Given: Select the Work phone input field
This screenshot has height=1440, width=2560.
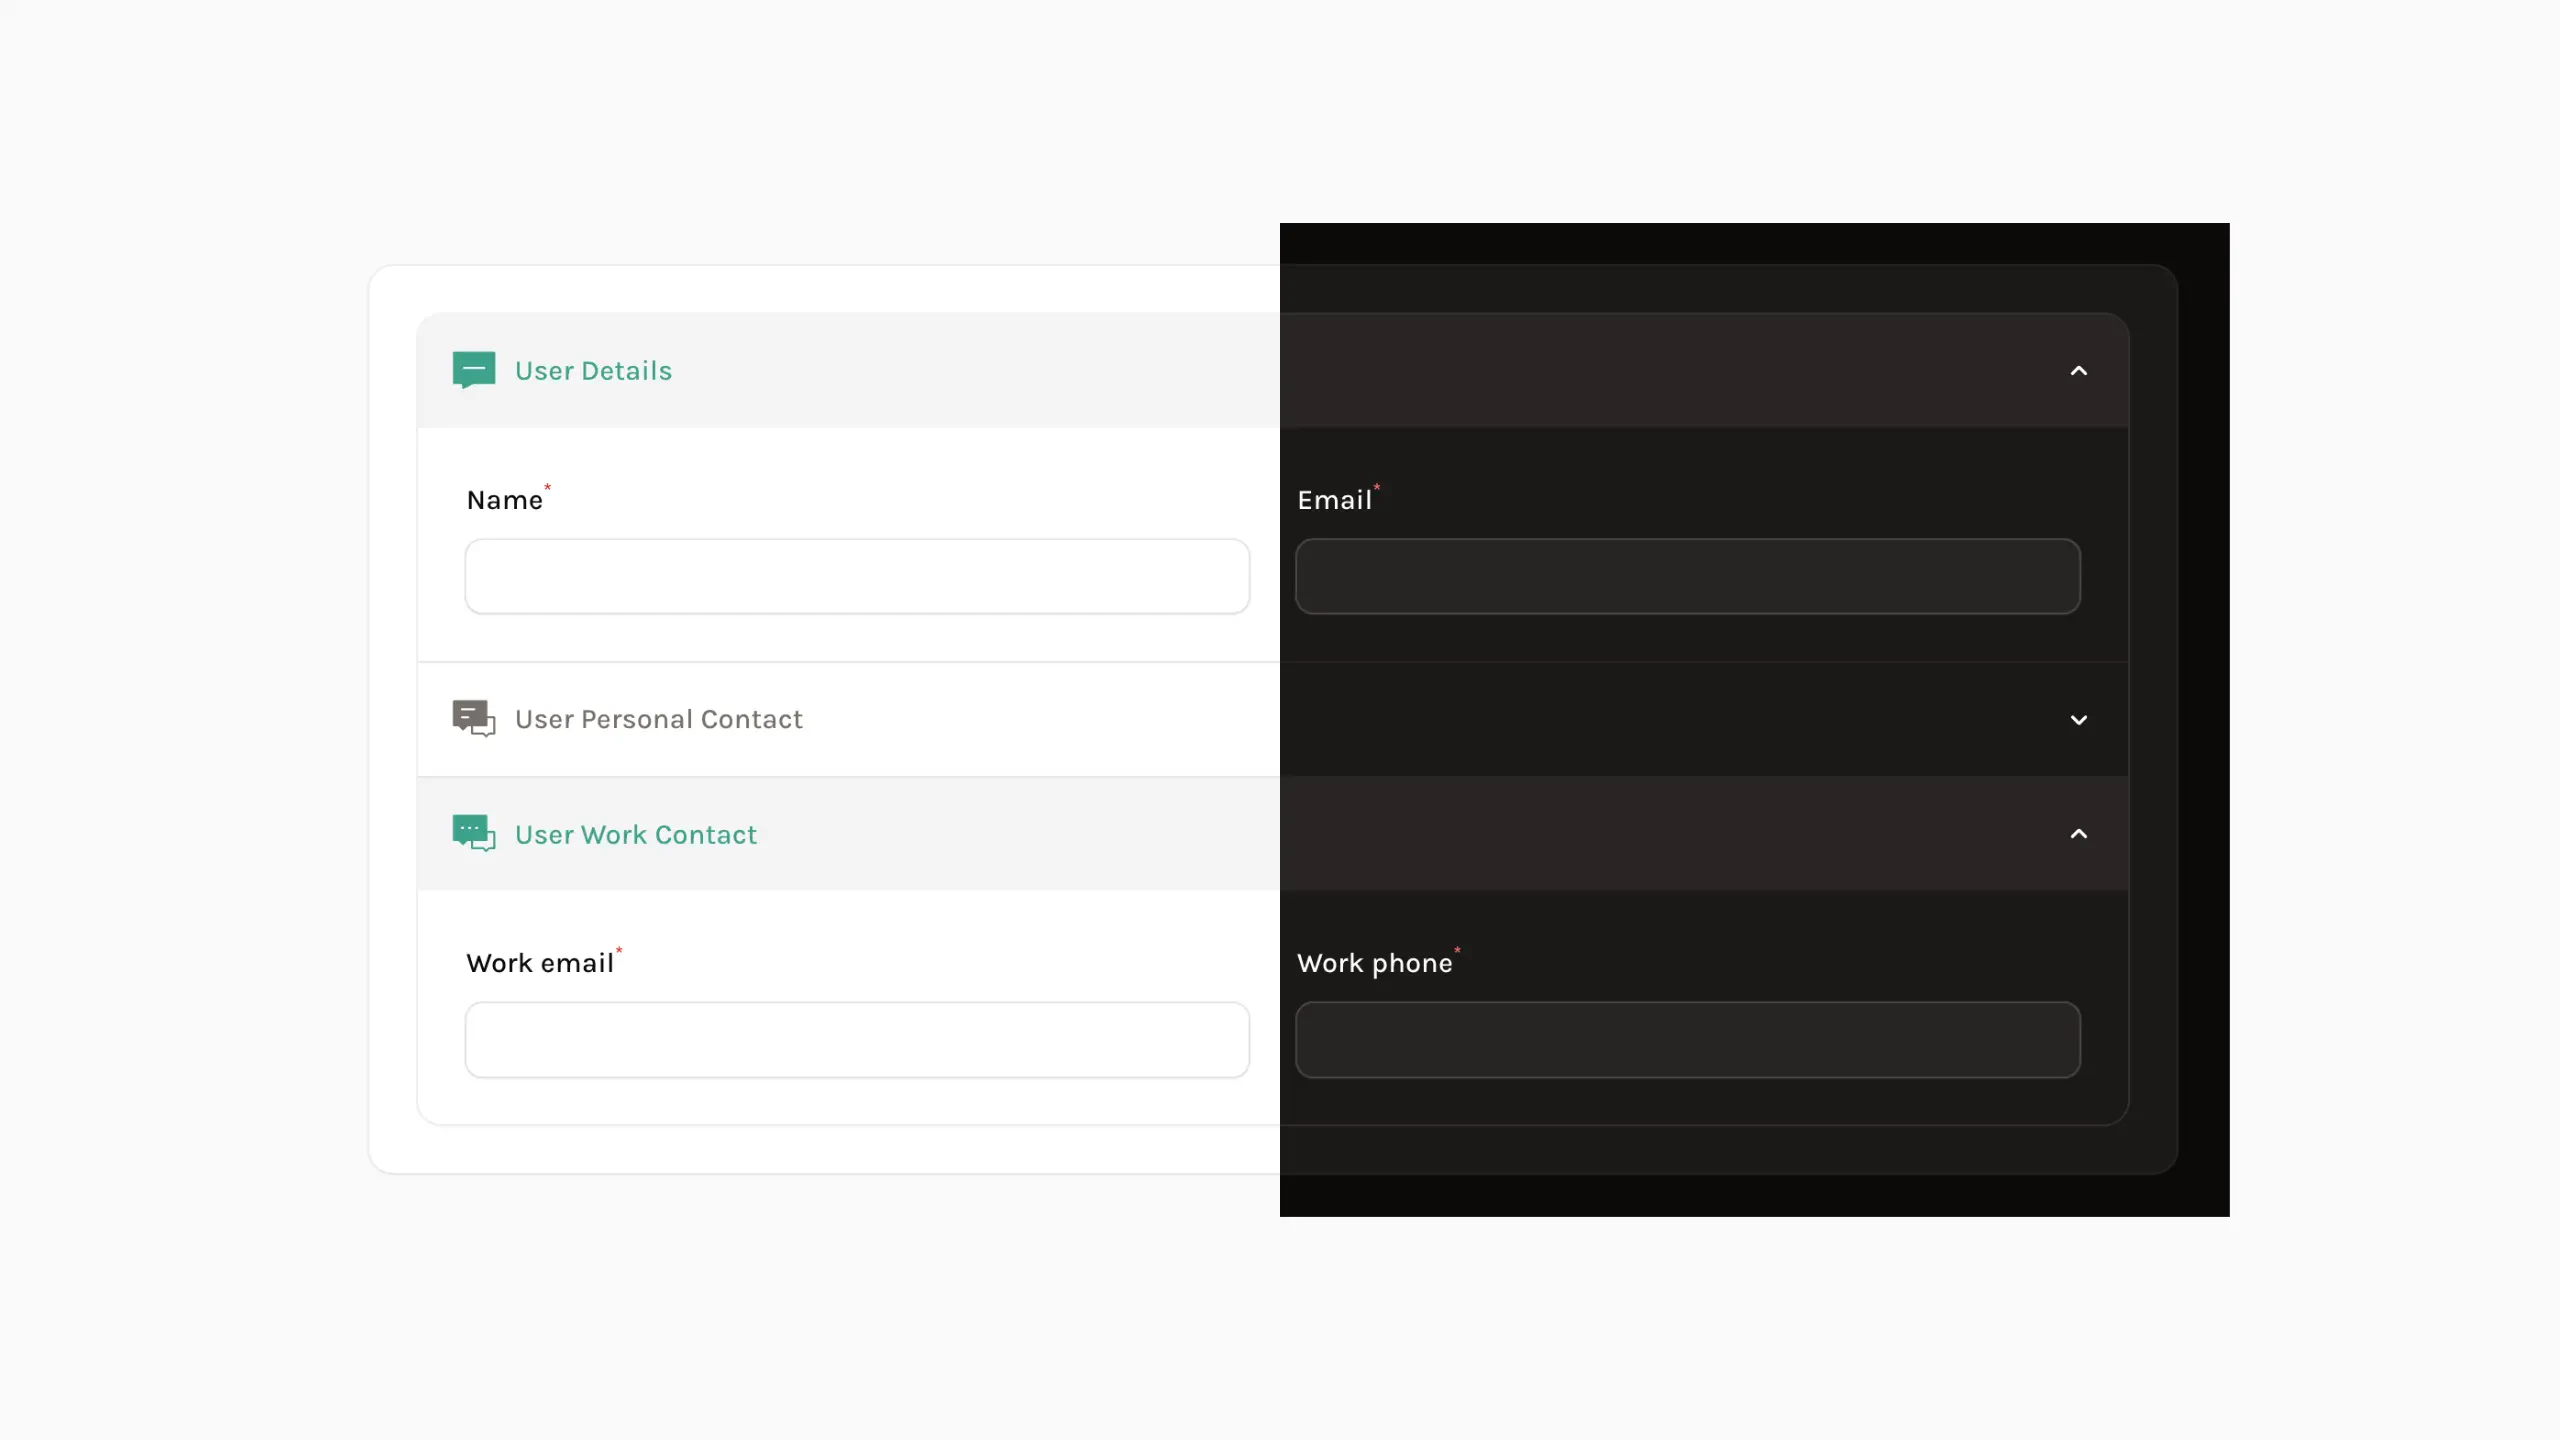Looking at the screenshot, I should pos(1687,1040).
